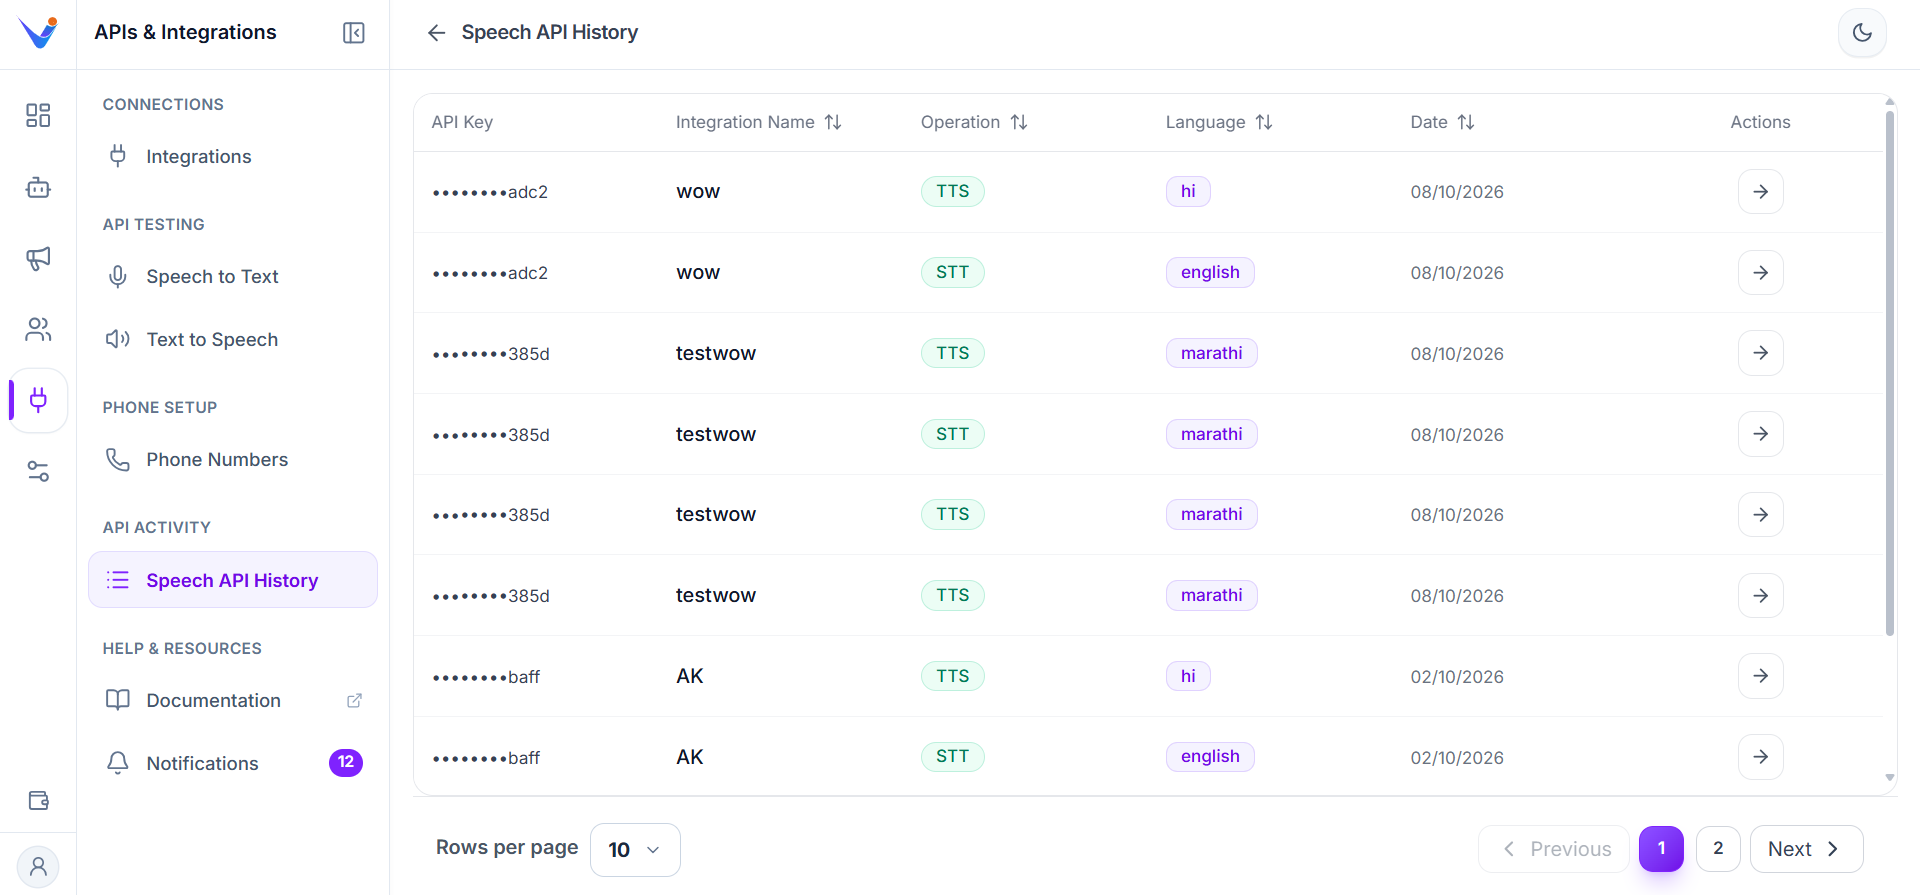Open the users icon in the left rail
Image resolution: width=1920 pixels, height=895 pixels.
pyautogui.click(x=38, y=329)
